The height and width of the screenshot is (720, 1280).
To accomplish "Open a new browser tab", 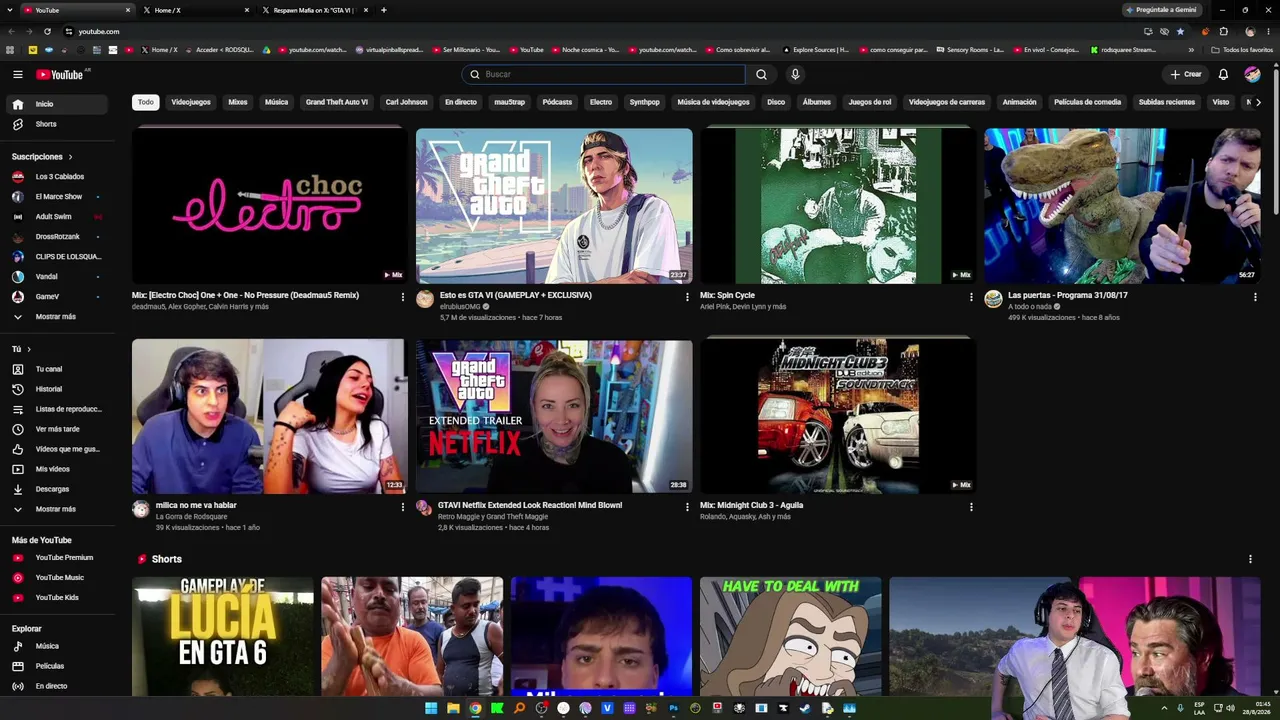I will point(384,10).
